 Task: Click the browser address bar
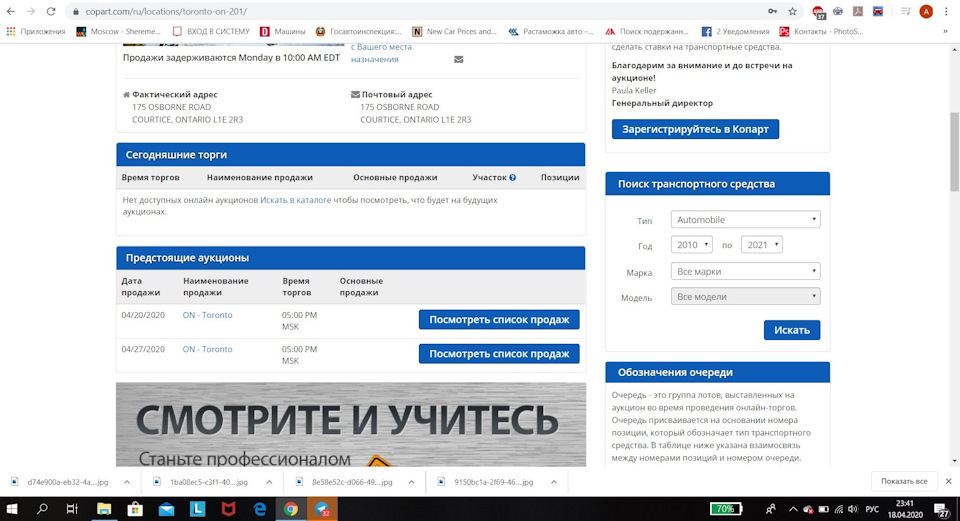coord(416,11)
